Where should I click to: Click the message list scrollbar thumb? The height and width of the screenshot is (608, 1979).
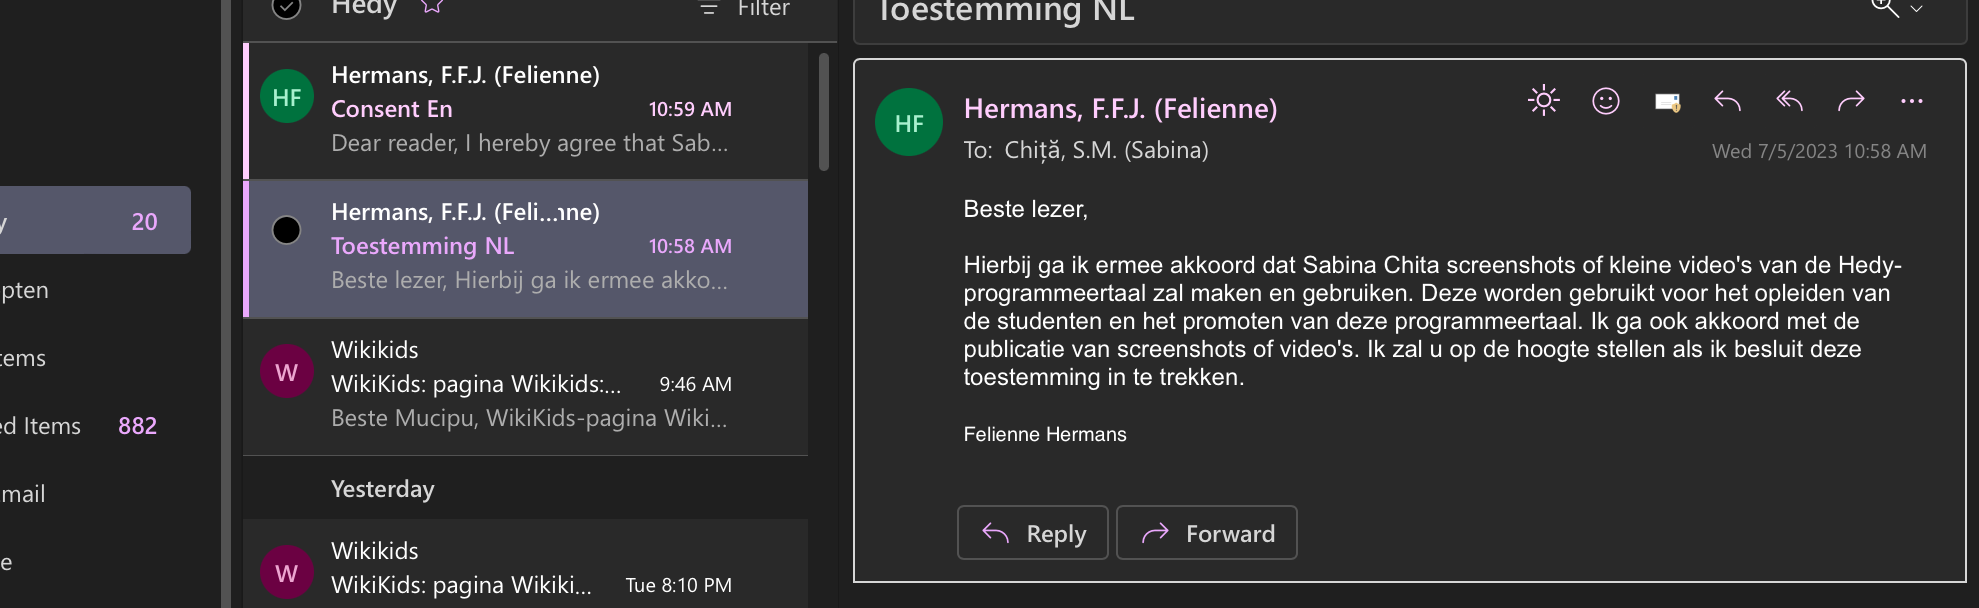point(824,112)
